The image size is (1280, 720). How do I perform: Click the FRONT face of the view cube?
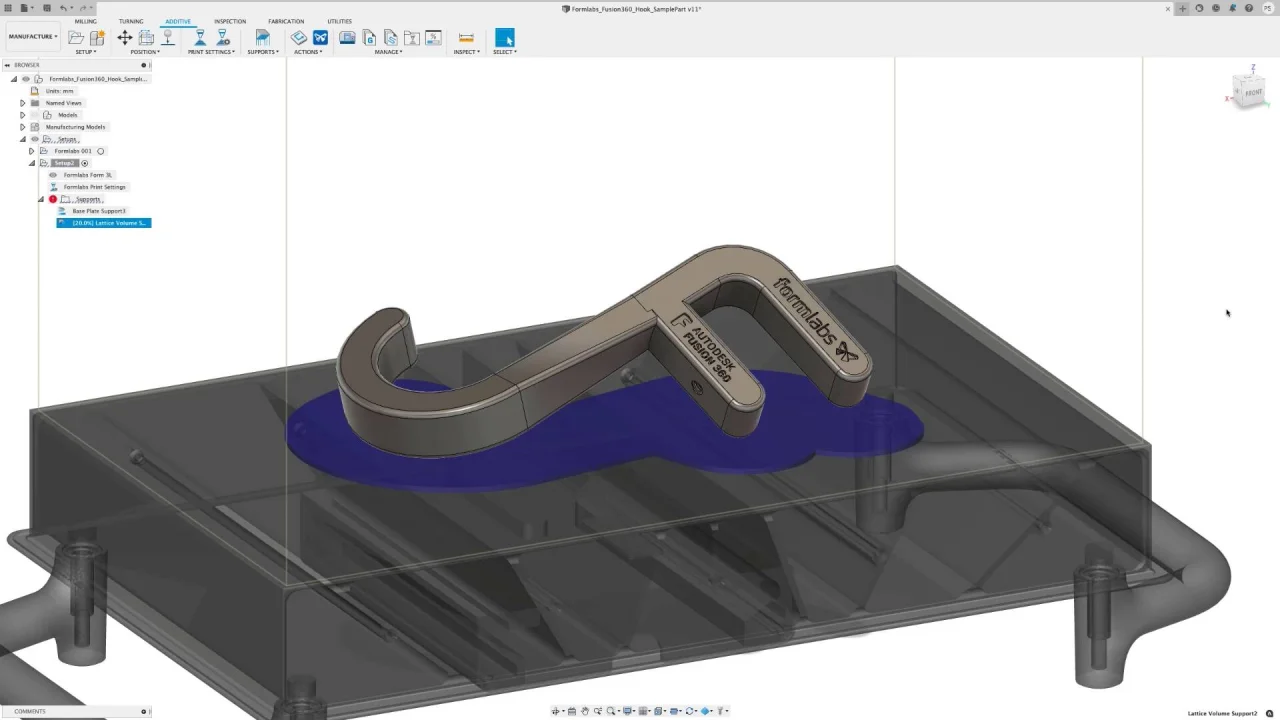[1252, 92]
